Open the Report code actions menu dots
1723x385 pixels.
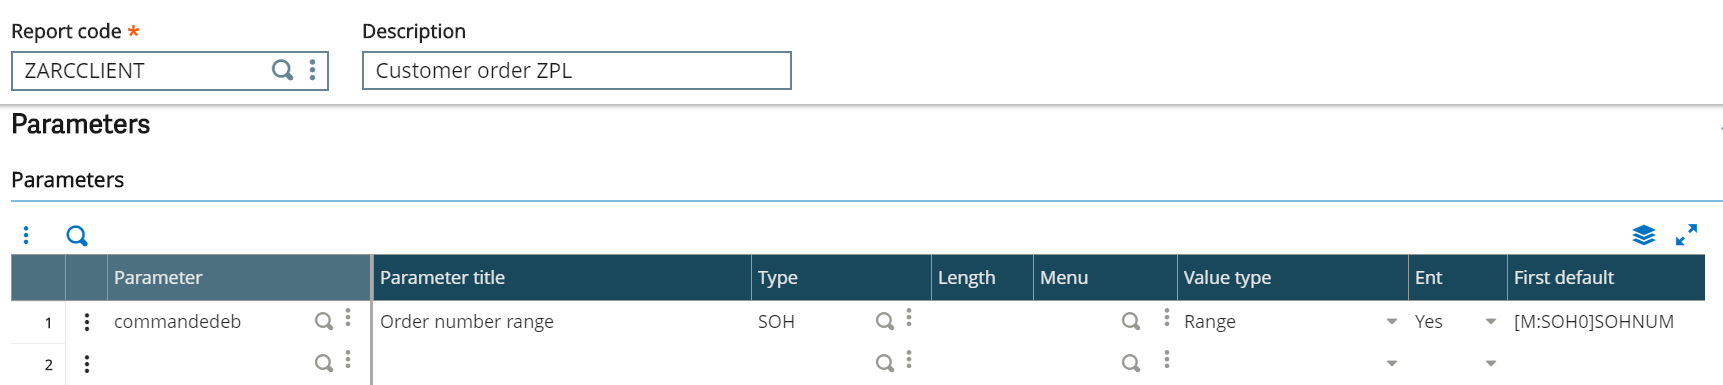tap(313, 70)
